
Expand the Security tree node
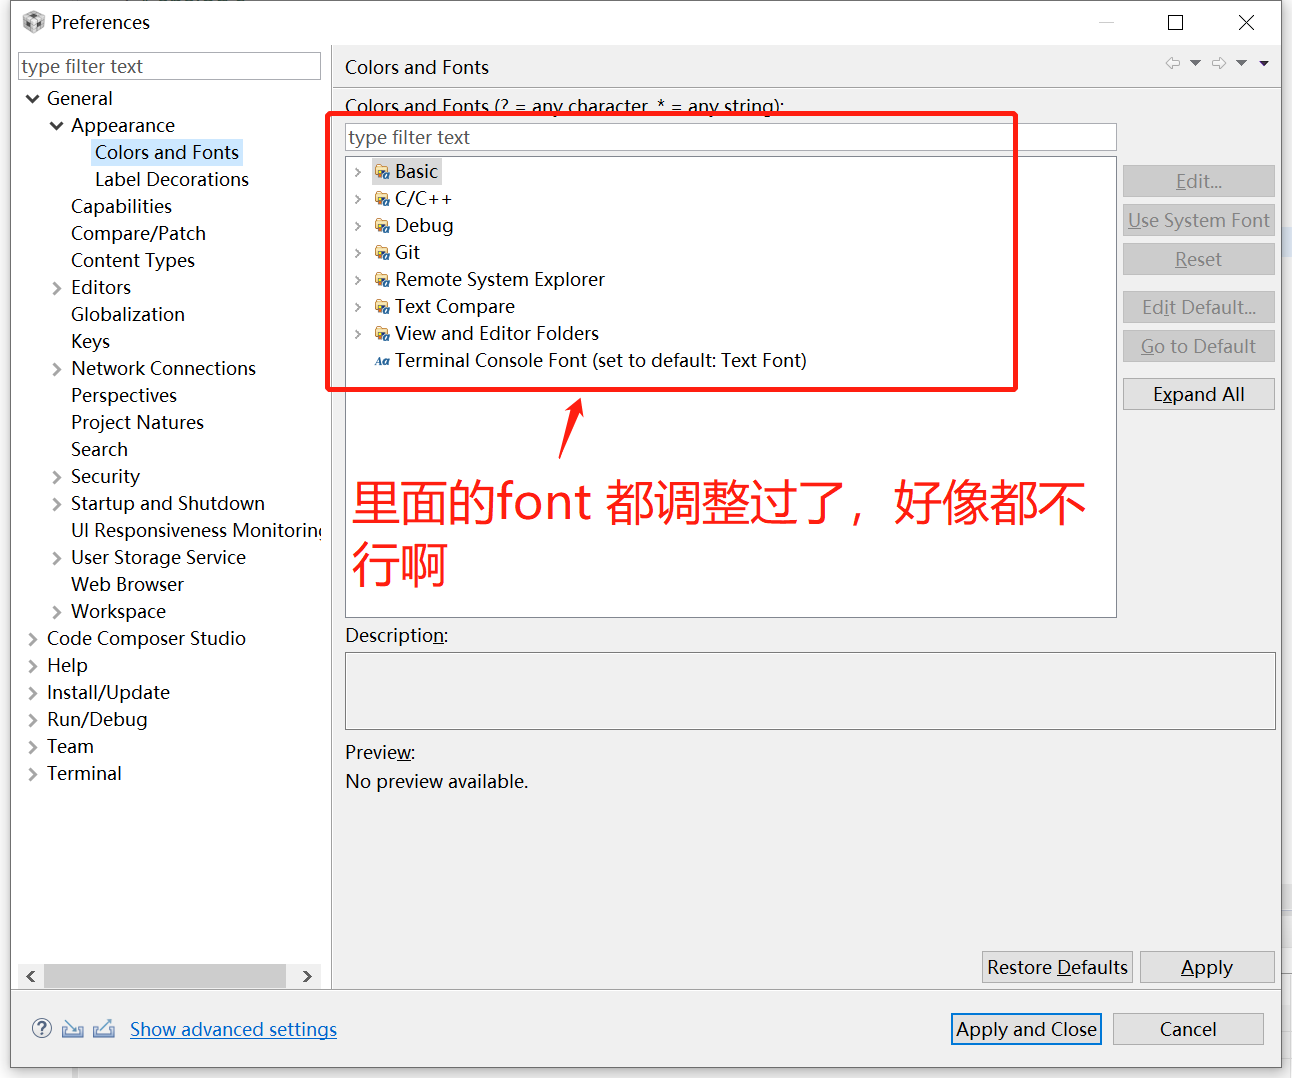coord(57,477)
